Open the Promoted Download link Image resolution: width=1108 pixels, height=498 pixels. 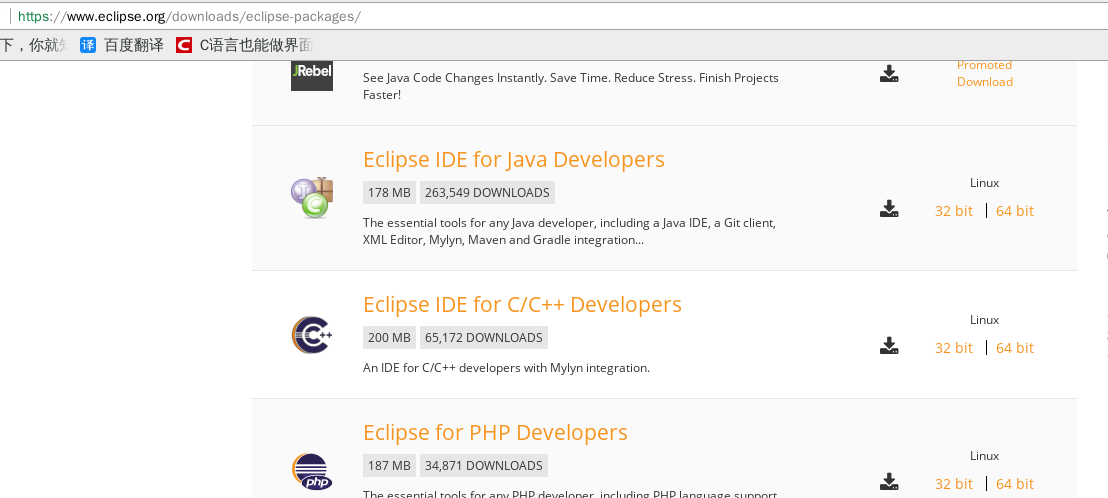(984, 73)
